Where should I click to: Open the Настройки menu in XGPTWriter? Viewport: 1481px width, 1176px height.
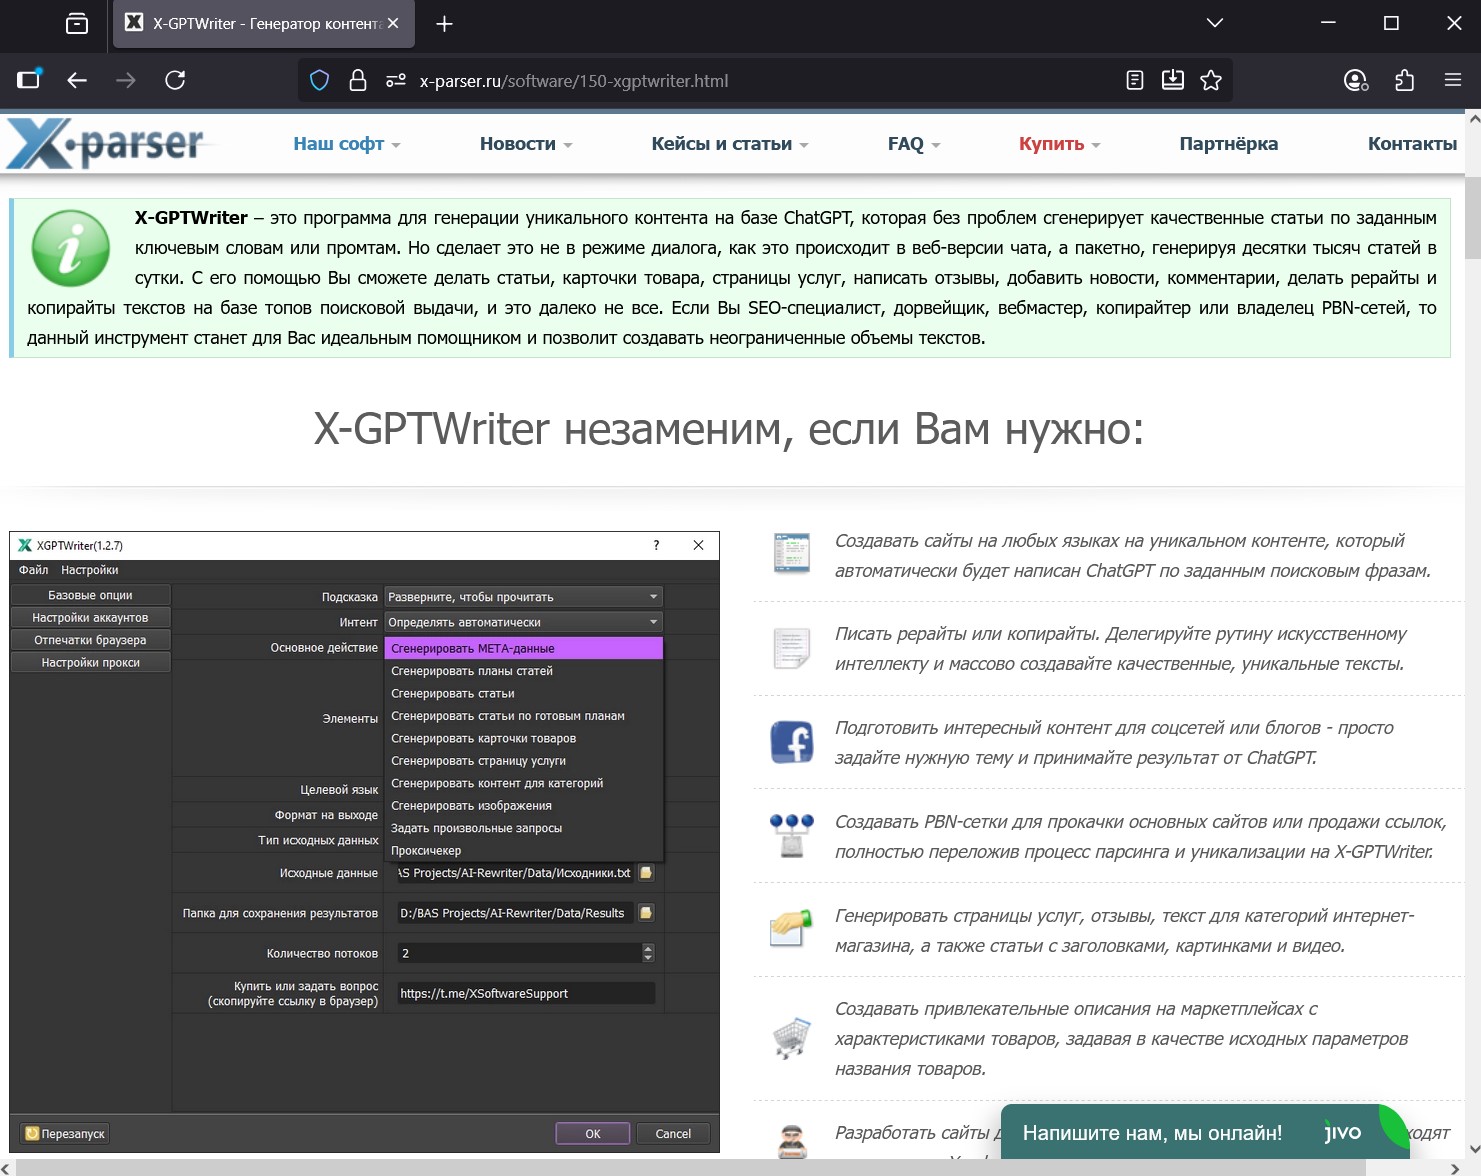pyautogui.click(x=90, y=569)
